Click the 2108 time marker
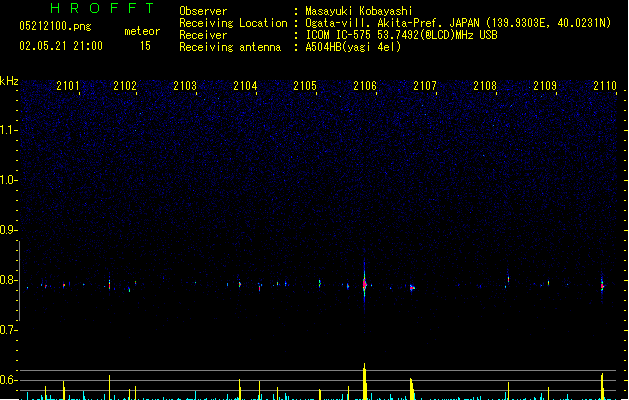The image size is (629, 400). 485,86
